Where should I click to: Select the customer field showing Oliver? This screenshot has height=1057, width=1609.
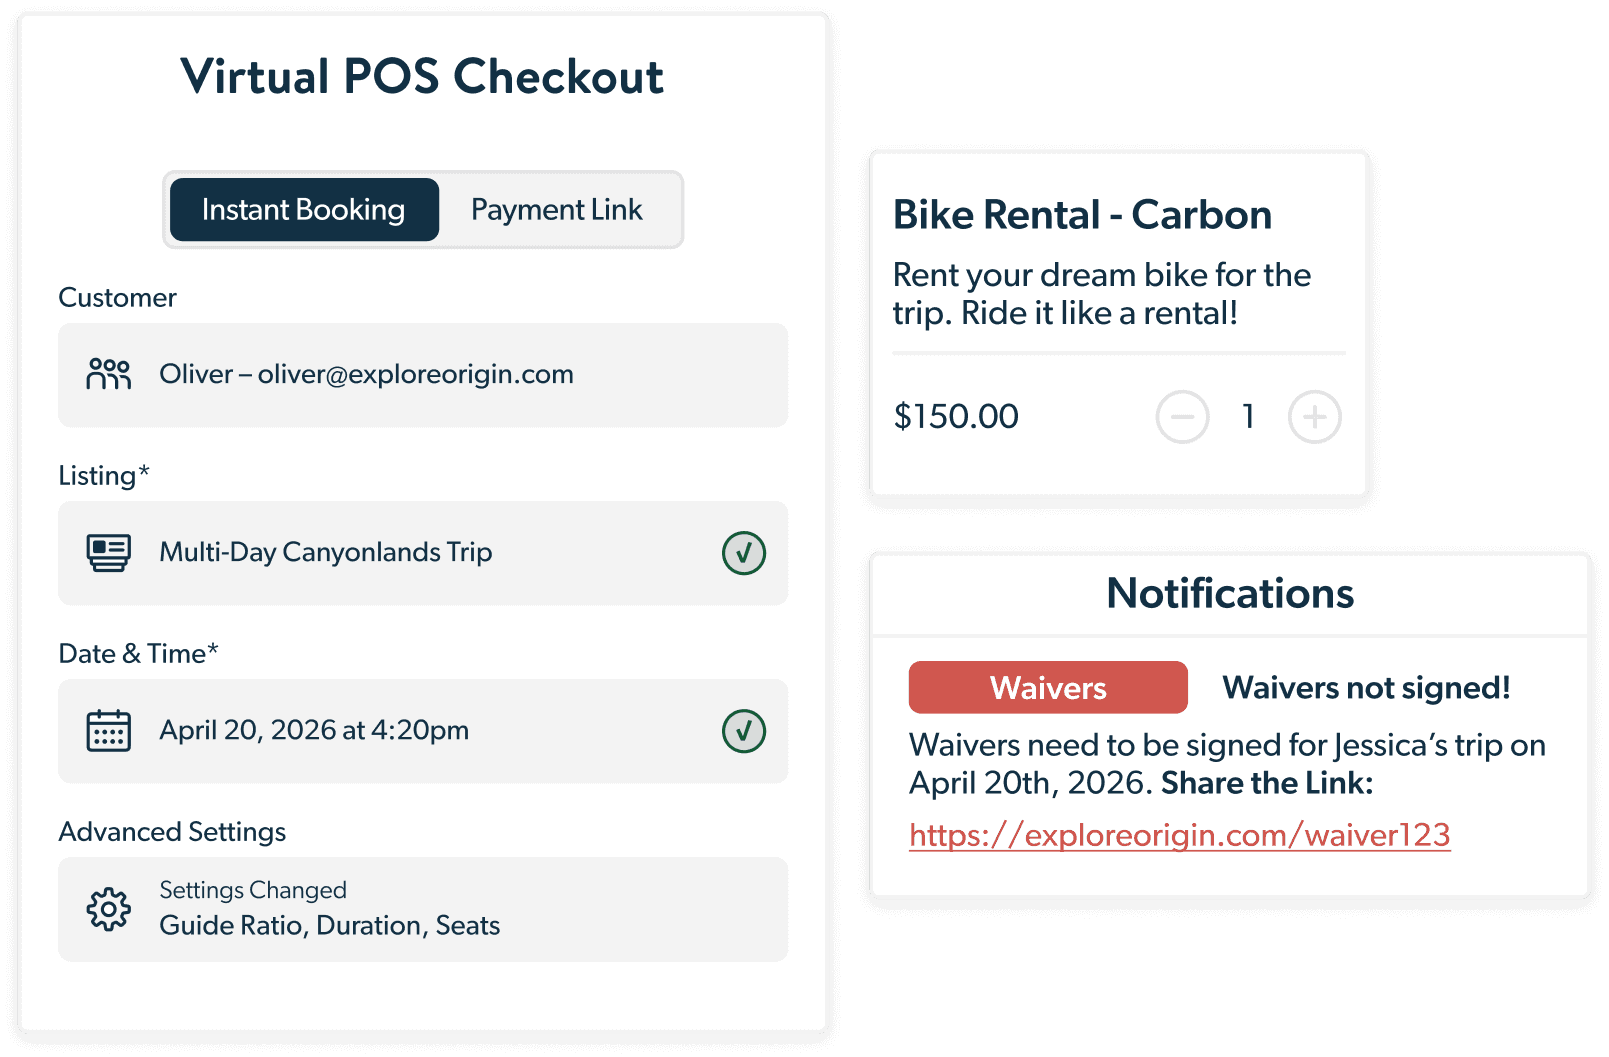420,375
